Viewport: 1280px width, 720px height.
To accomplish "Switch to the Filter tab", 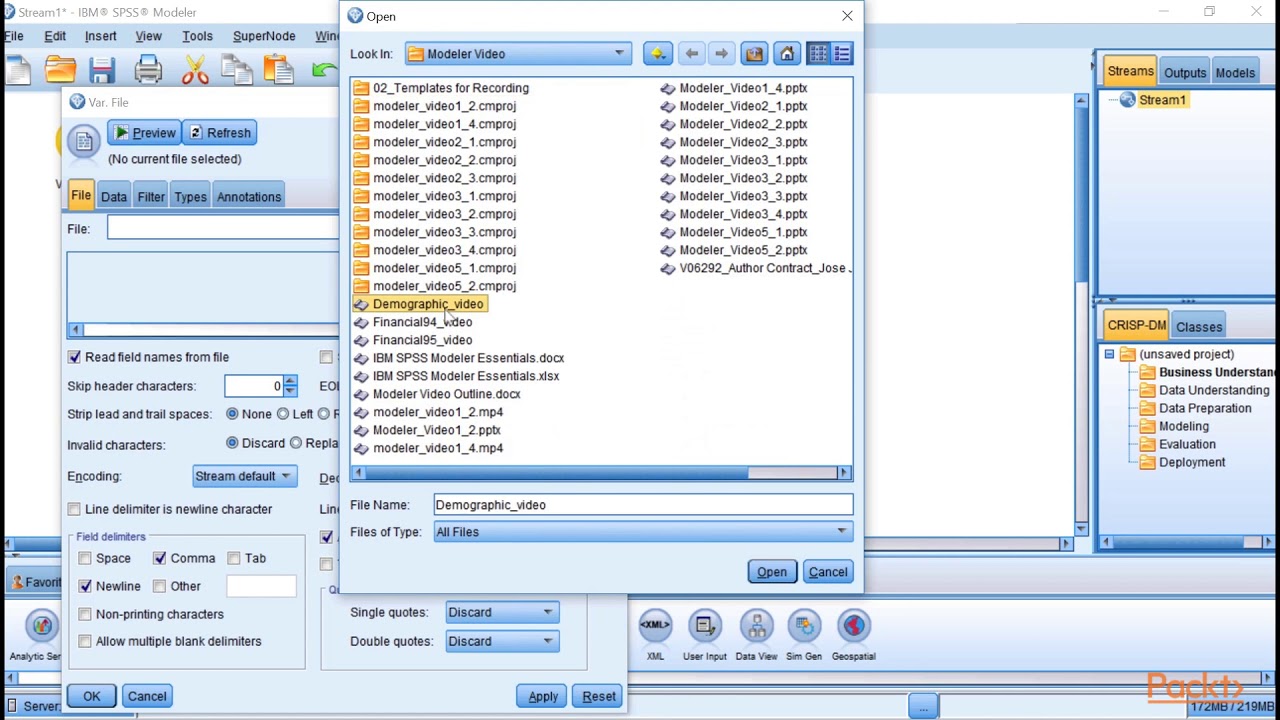I will pos(151,197).
